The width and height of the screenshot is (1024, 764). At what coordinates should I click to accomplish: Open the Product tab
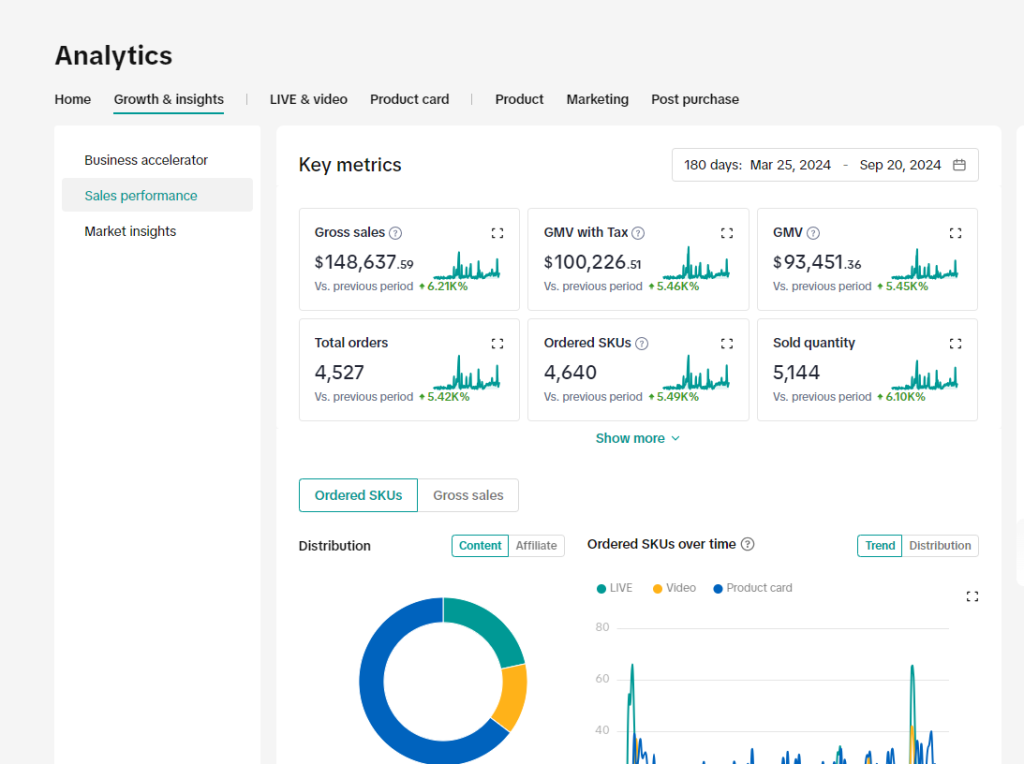519,99
